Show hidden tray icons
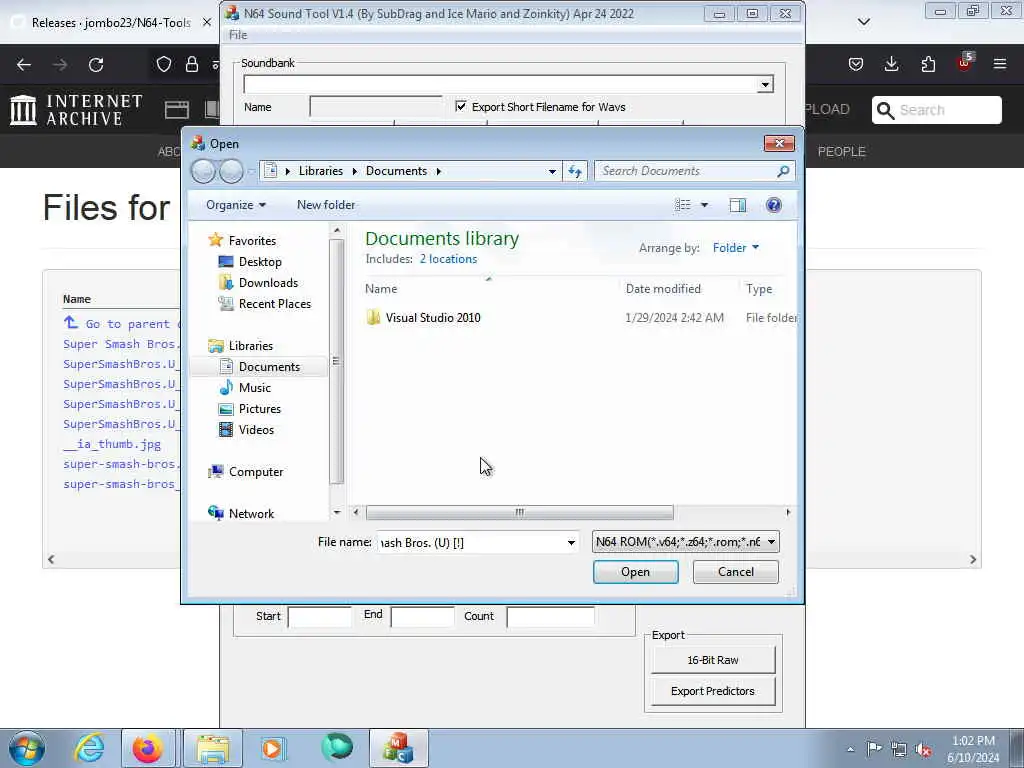 coord(850,749)
